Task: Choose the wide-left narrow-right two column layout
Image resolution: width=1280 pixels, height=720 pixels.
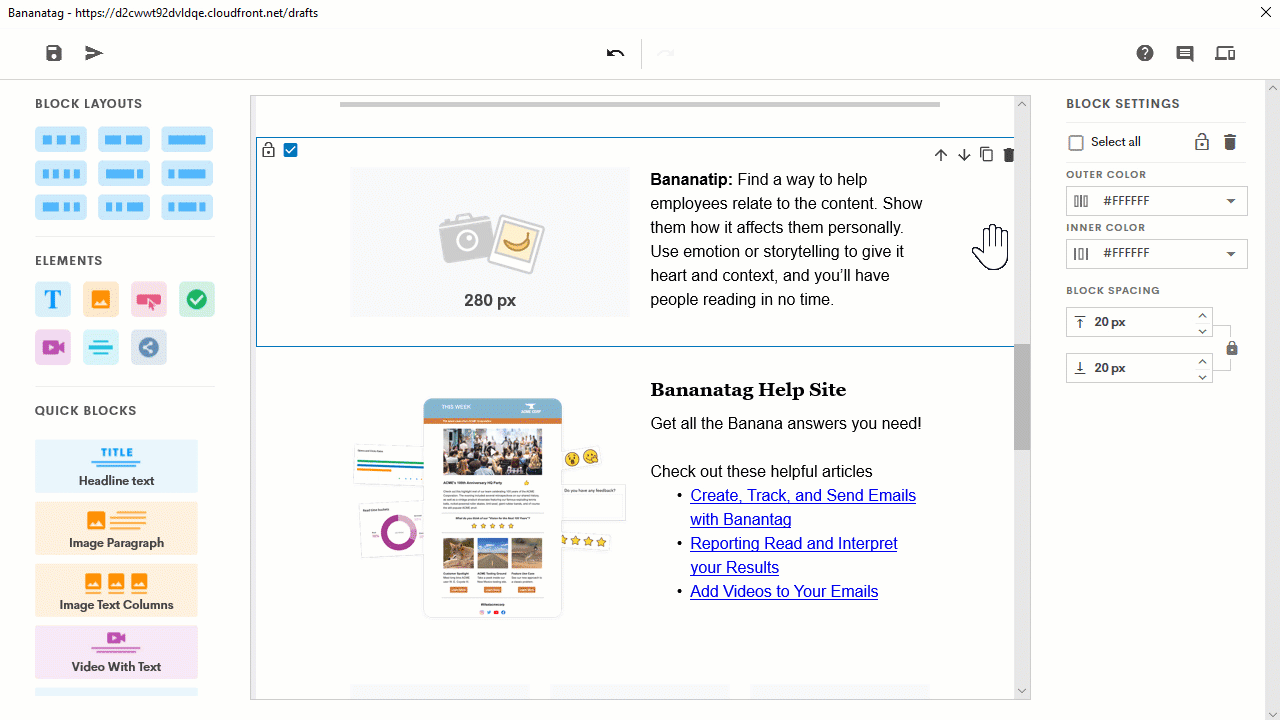Action: (x=124, y=173)
